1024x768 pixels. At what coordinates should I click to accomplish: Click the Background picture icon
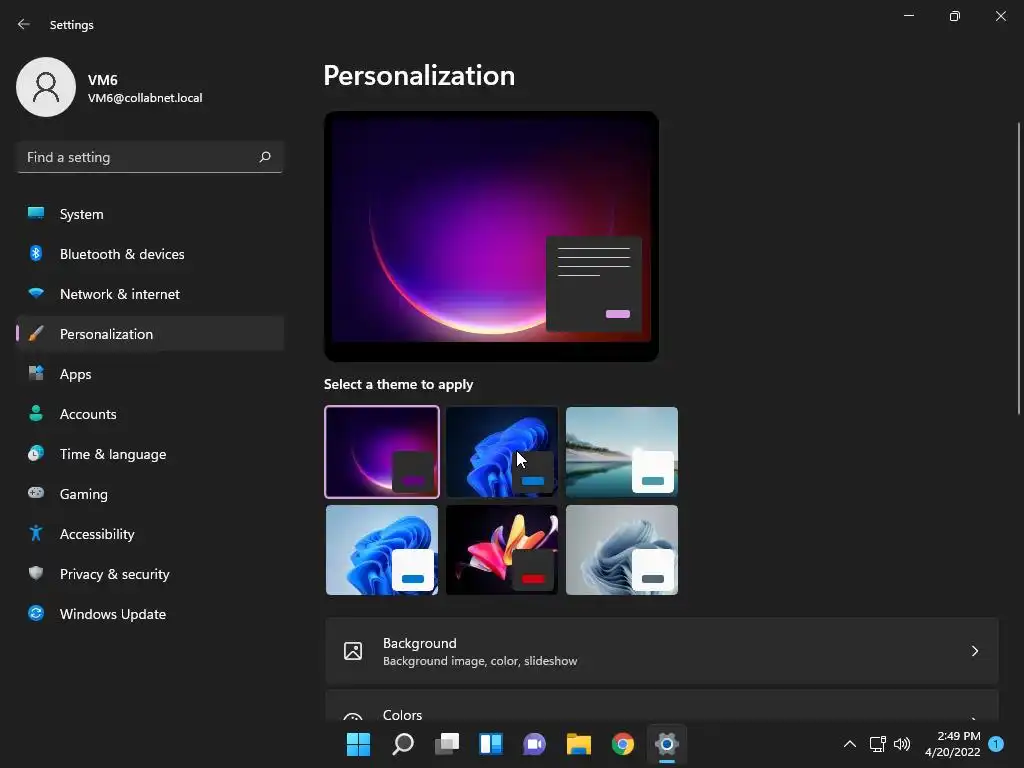tap(353, 651)
